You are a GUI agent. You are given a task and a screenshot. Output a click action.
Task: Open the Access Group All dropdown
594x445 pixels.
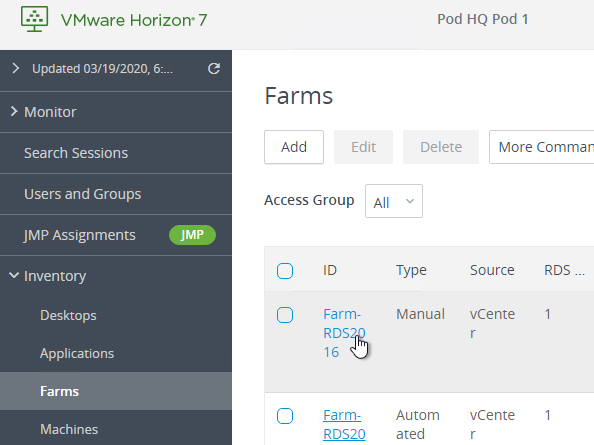pos(394,201)
